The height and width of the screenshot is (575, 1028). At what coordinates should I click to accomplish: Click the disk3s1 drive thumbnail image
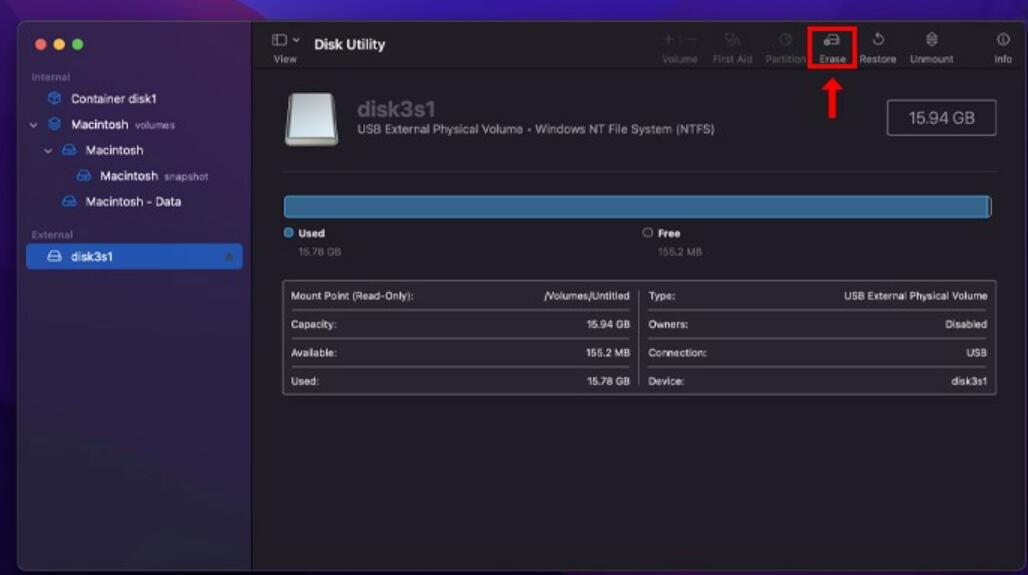click(x=312, y=119)
